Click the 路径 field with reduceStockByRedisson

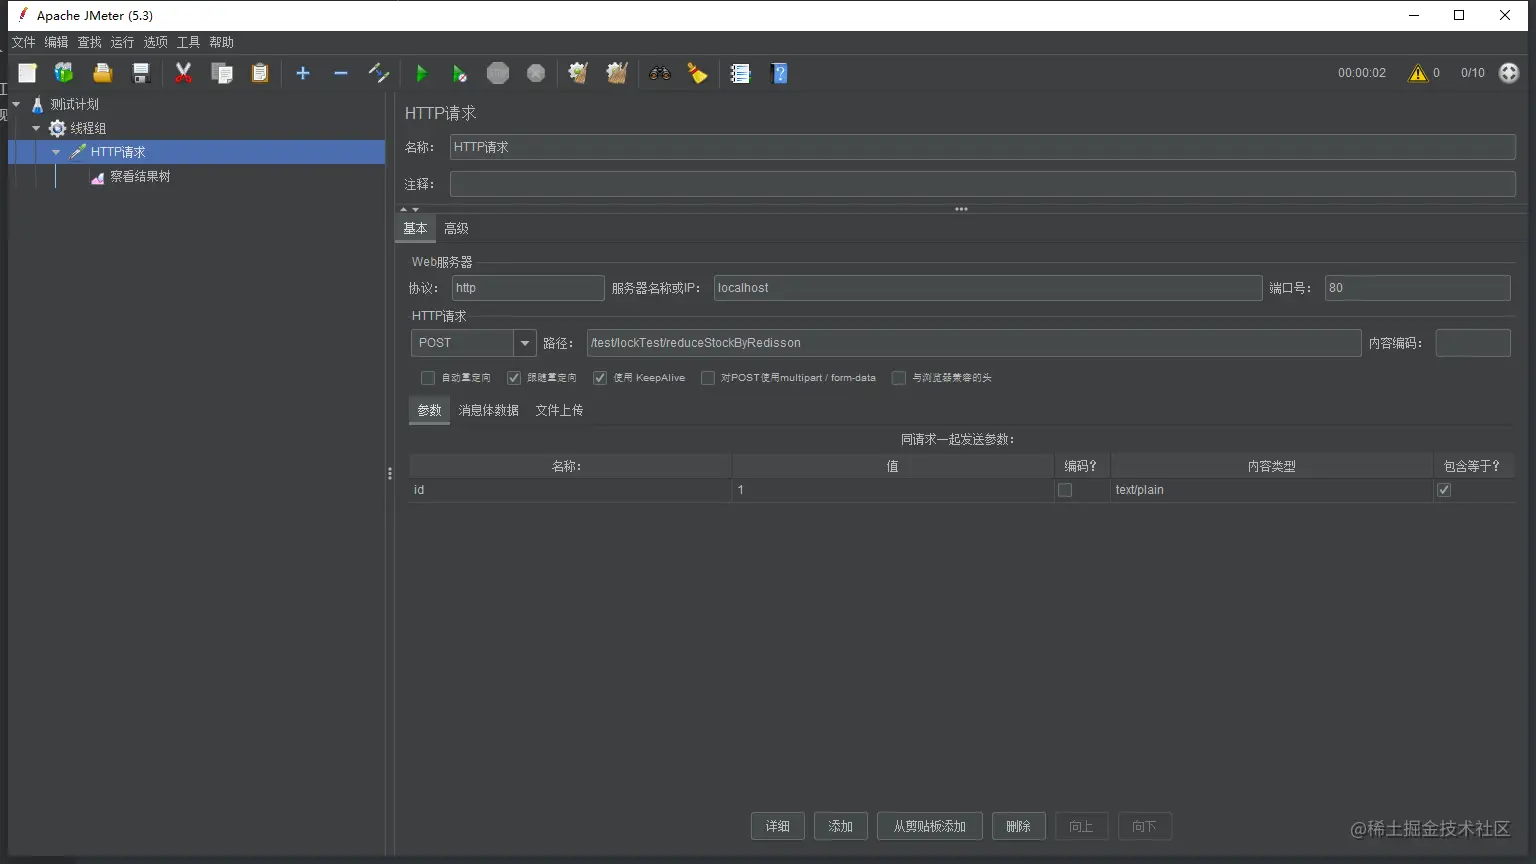[974, 343]
